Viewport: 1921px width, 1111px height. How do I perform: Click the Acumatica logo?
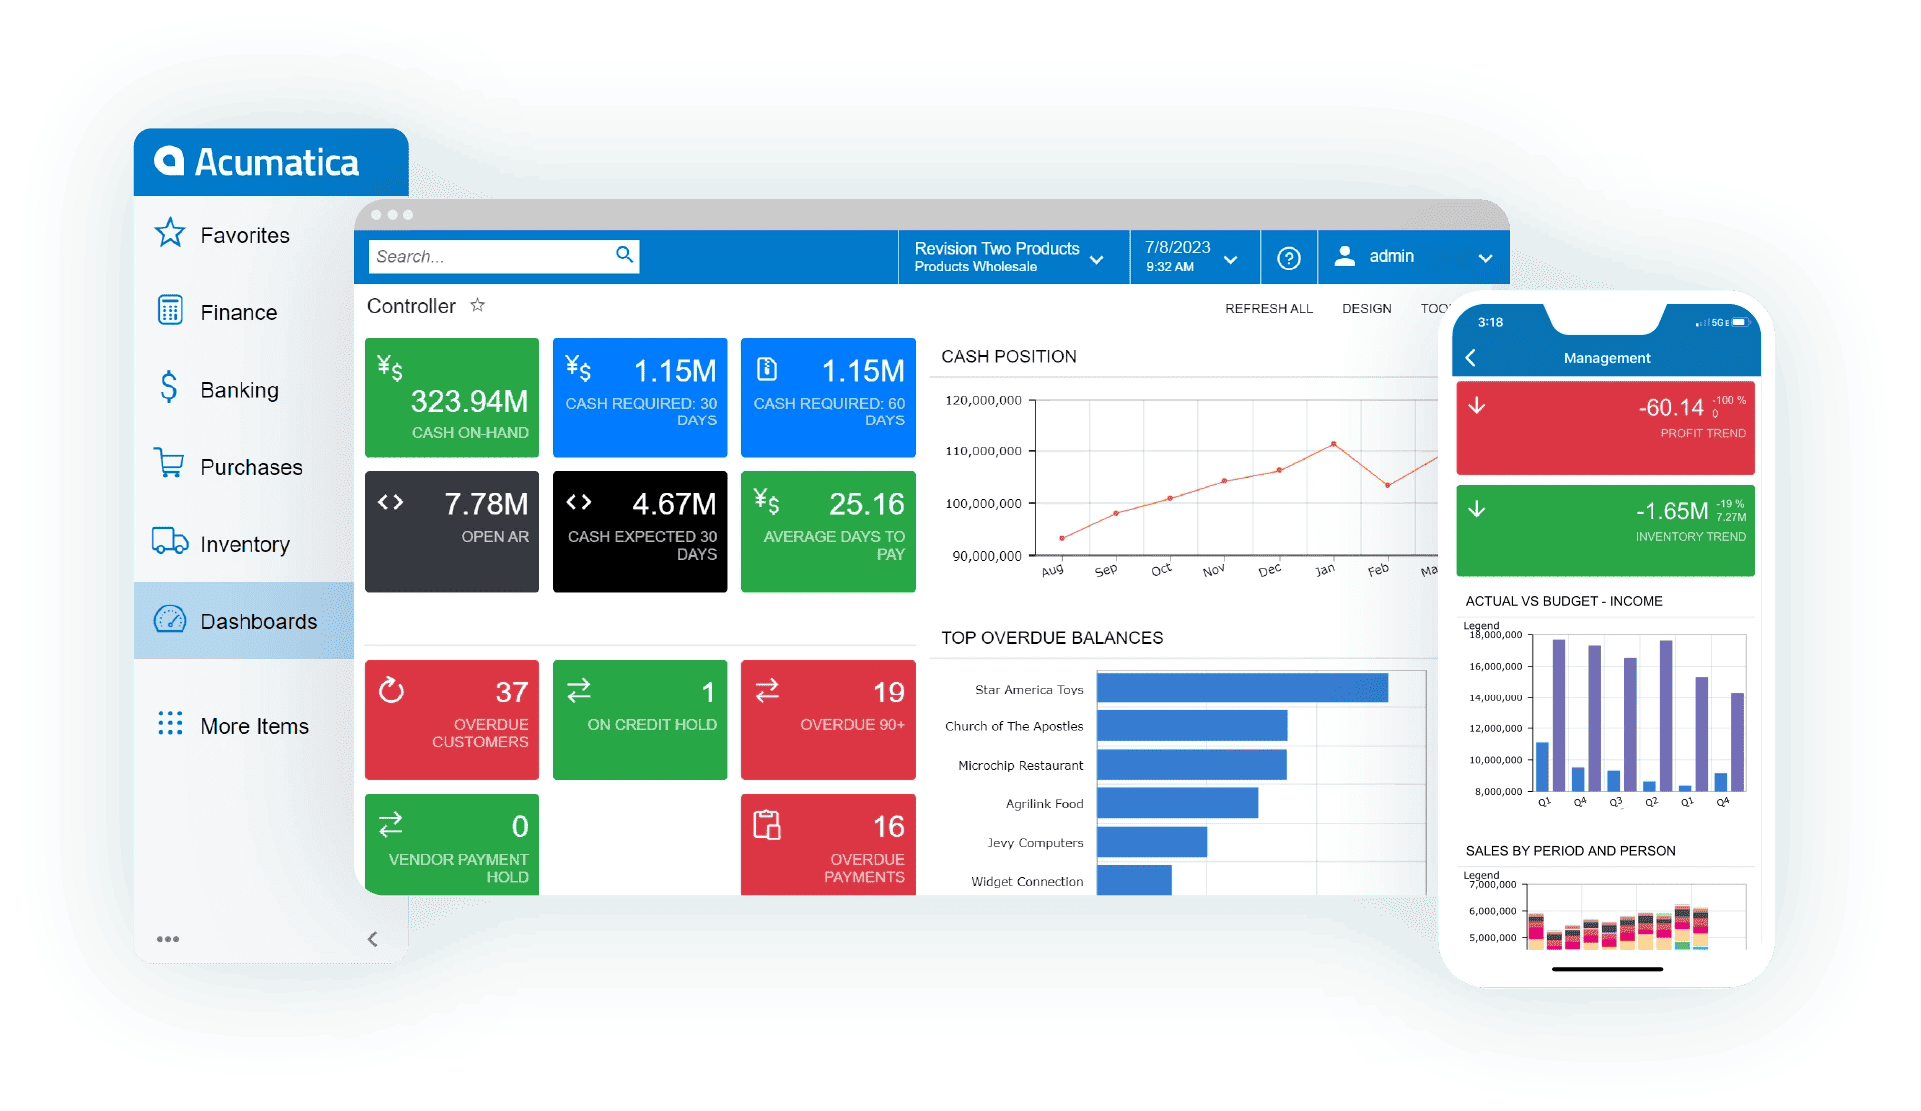point(257,162)
